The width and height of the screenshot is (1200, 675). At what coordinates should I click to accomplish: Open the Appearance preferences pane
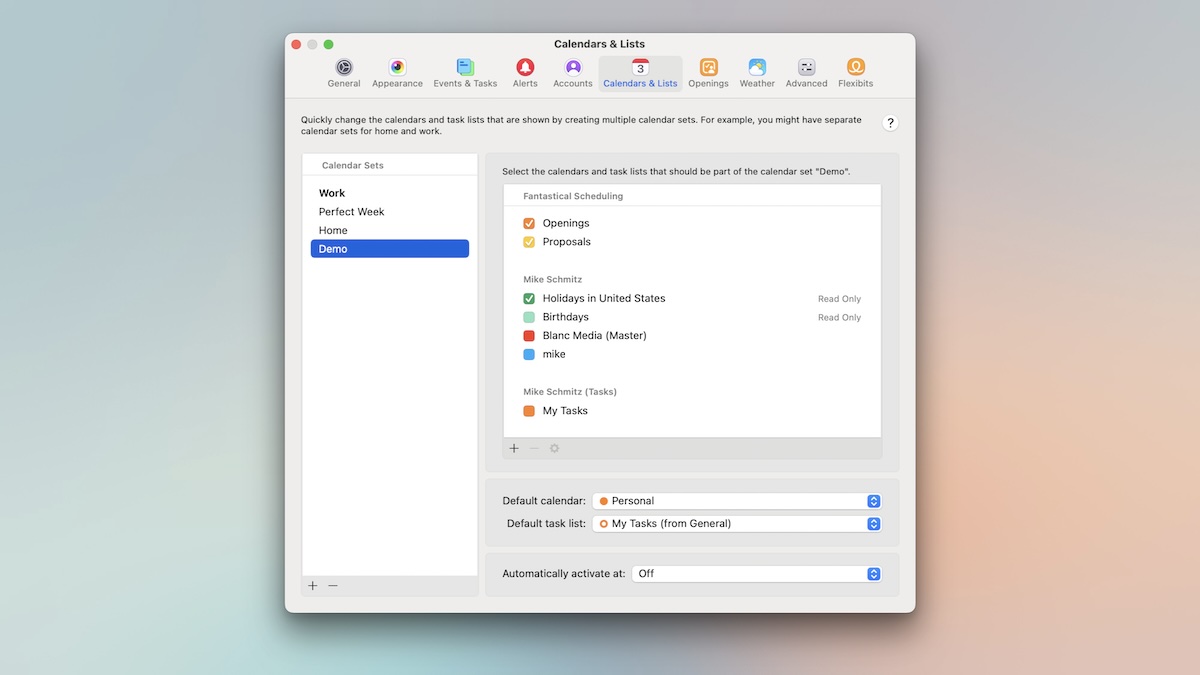pos(397,74)
